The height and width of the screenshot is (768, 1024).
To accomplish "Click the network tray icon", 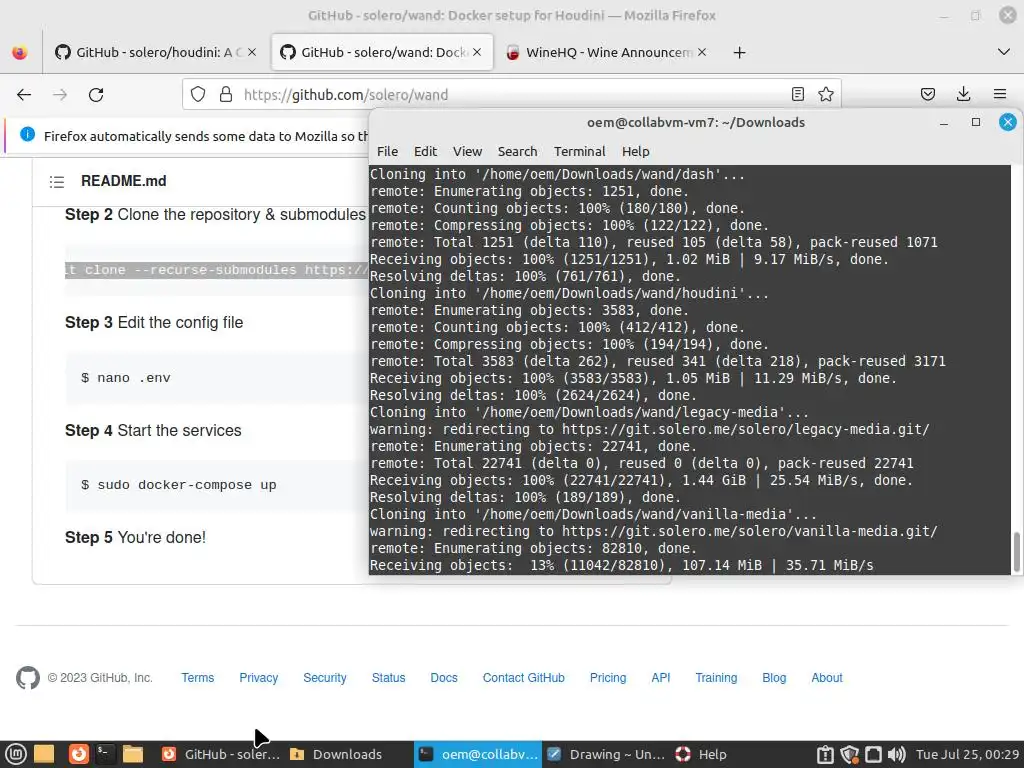I will pyautogui.click(x=873, y=755).
